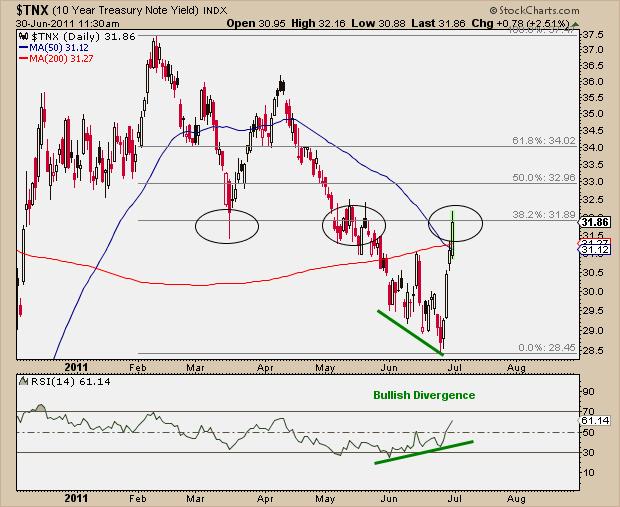
Task: Click '2011' under the RSI panel
Action: (x=76, y=498)
